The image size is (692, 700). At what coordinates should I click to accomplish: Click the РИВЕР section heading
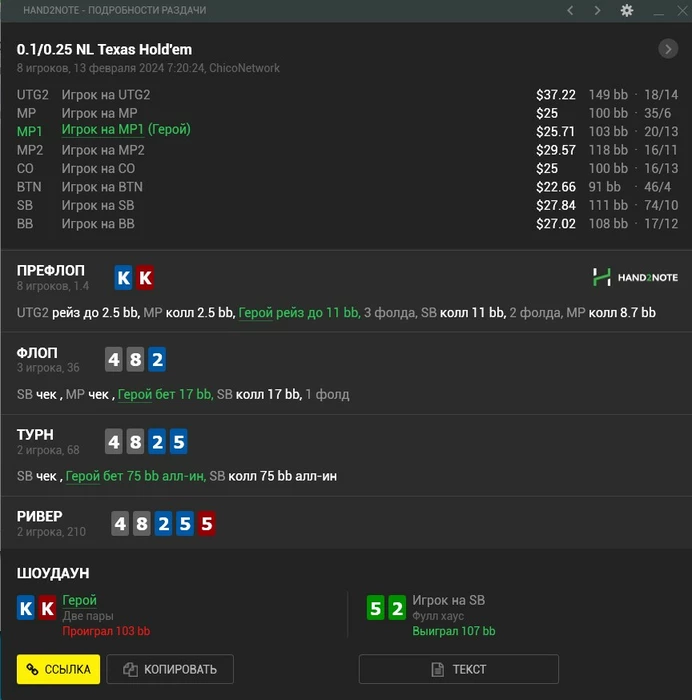point(39,516)
